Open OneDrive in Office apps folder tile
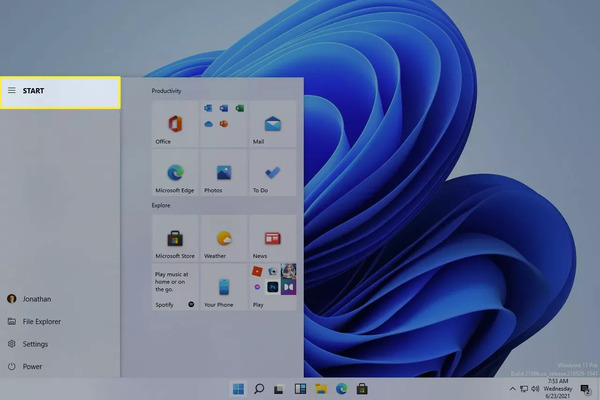600x400 pixels. point(208,124)
